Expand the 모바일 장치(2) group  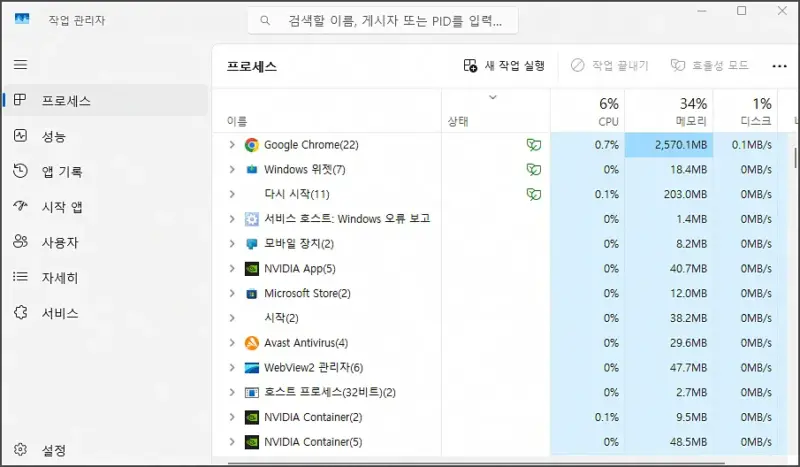point(232,244)
